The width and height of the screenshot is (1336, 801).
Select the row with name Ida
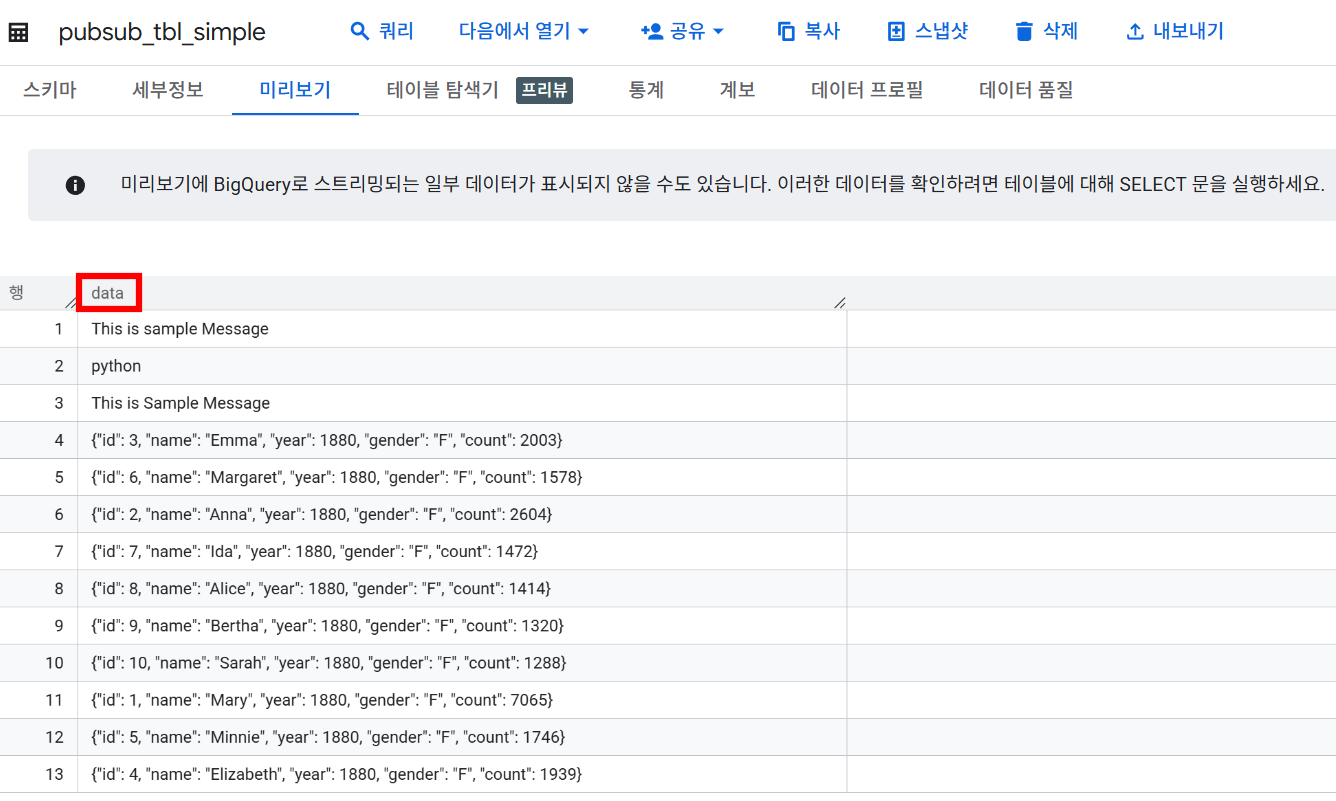(668, 551)
